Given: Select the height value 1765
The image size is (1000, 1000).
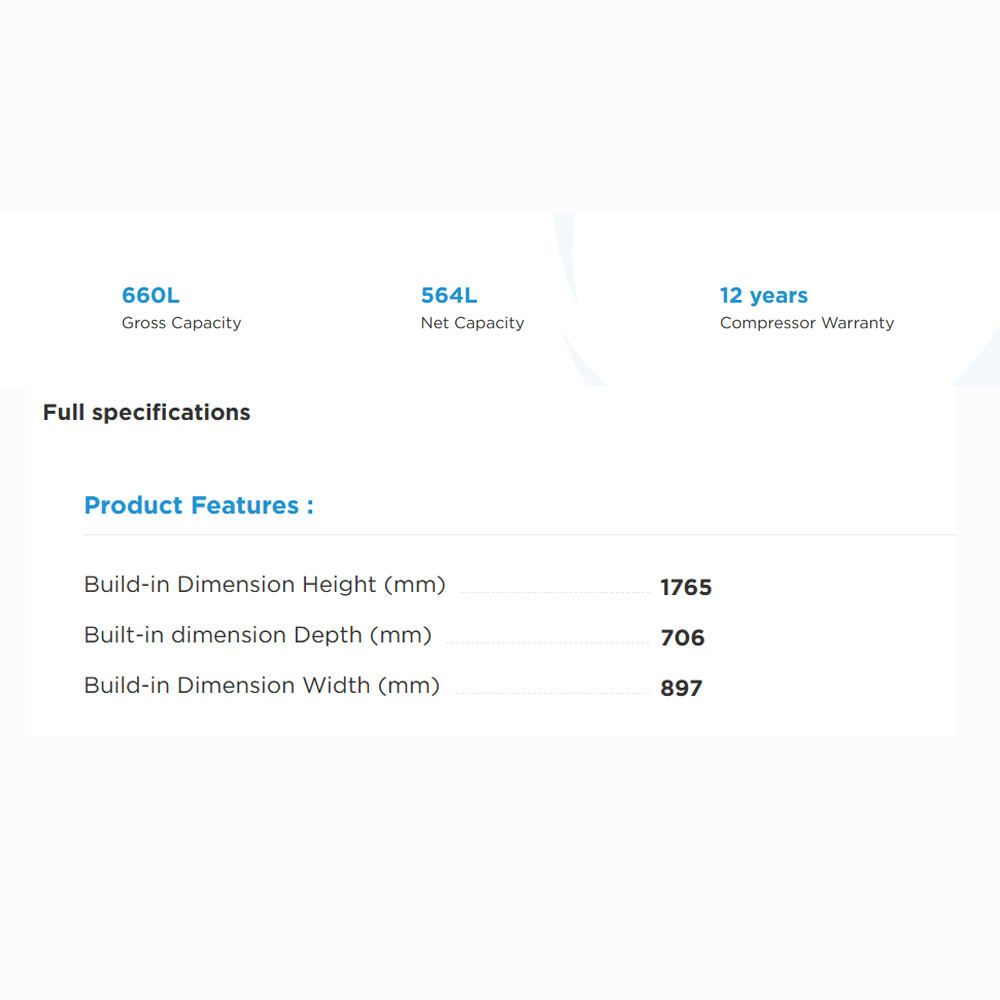Looking at the screenshot, I should pyautogui.click(x=686, y=588).
